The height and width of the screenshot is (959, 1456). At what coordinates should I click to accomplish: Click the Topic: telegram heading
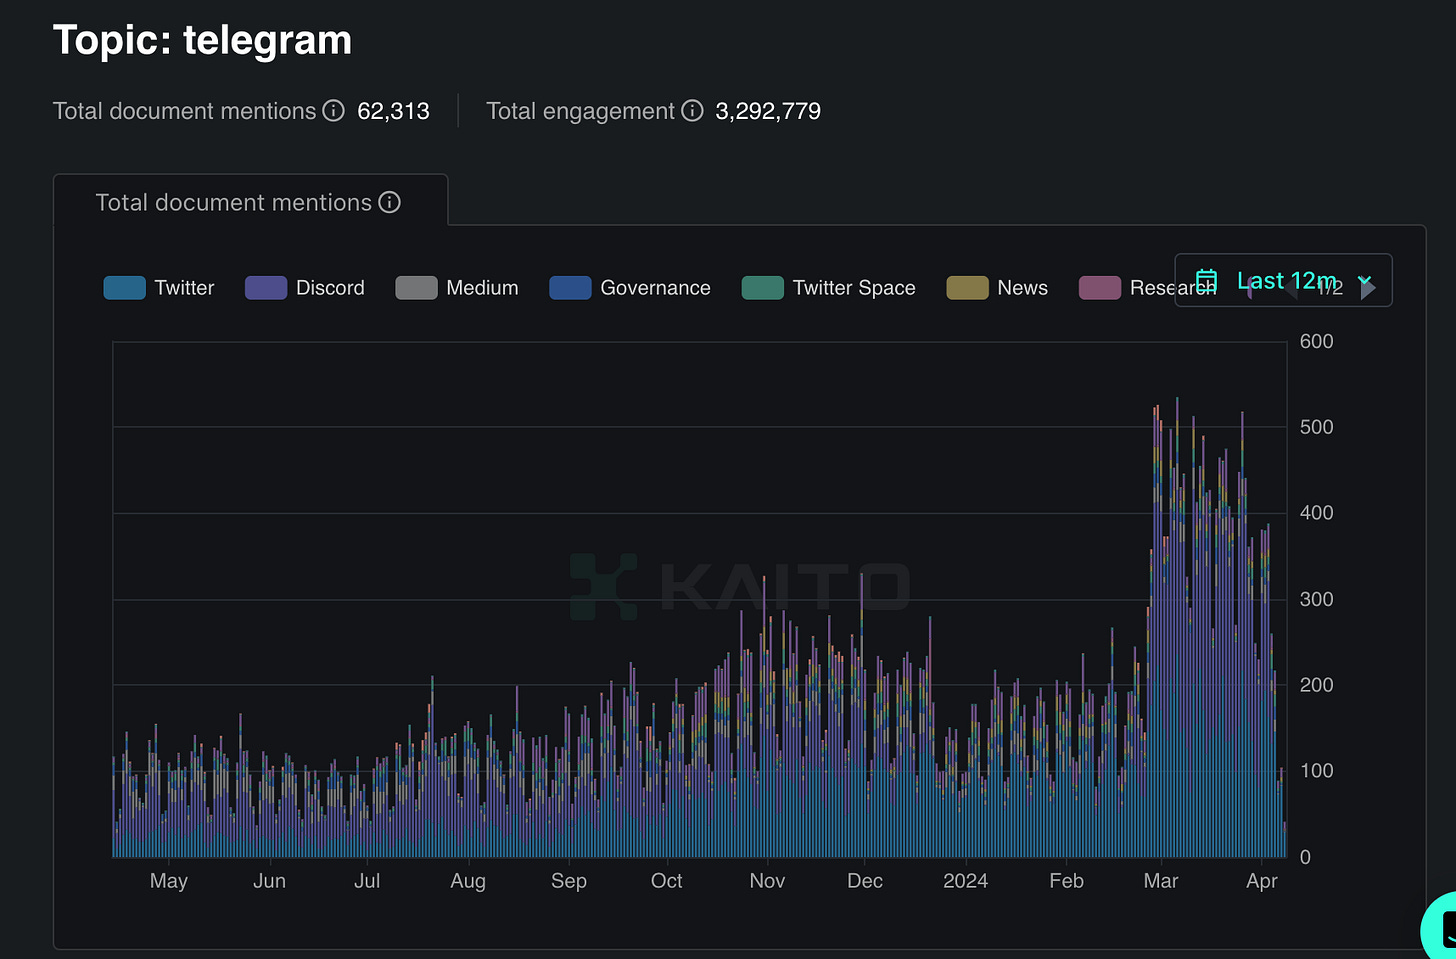(202, 40)
